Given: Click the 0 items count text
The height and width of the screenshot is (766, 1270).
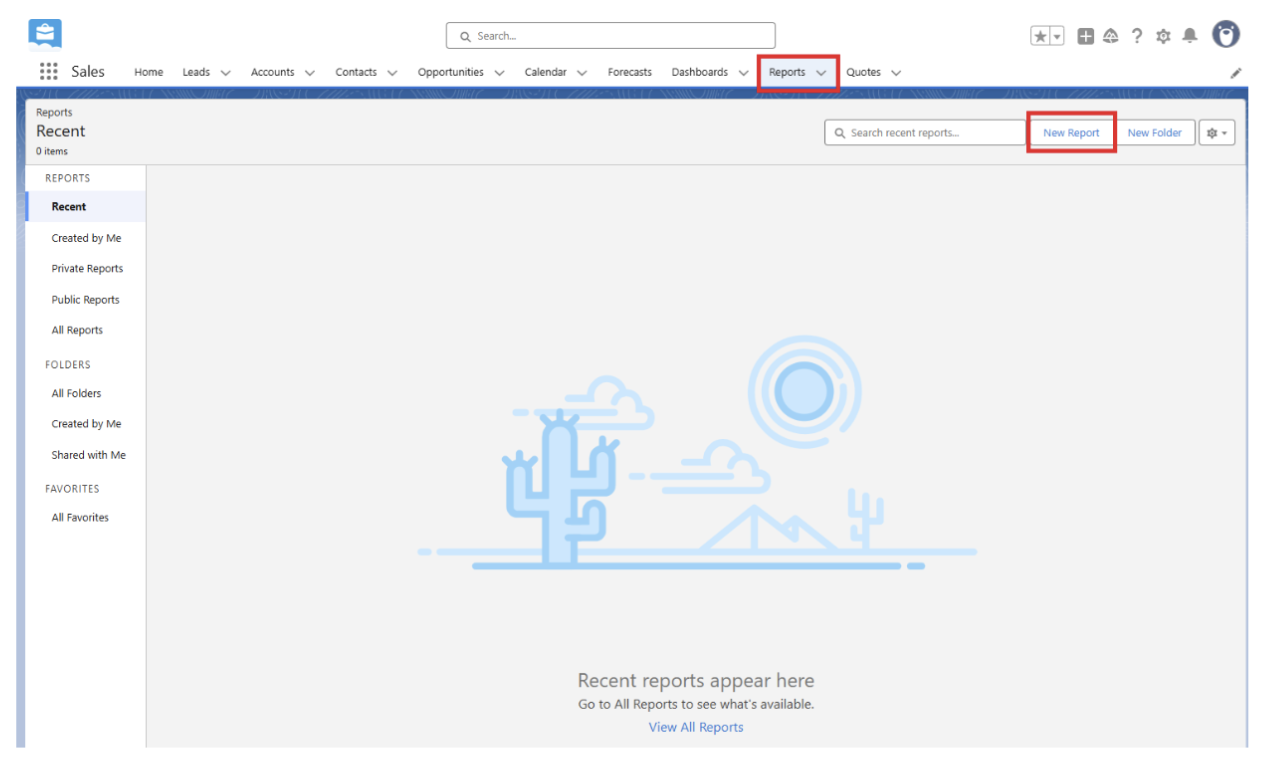Looking at the screenshot, I should point(52,152).
